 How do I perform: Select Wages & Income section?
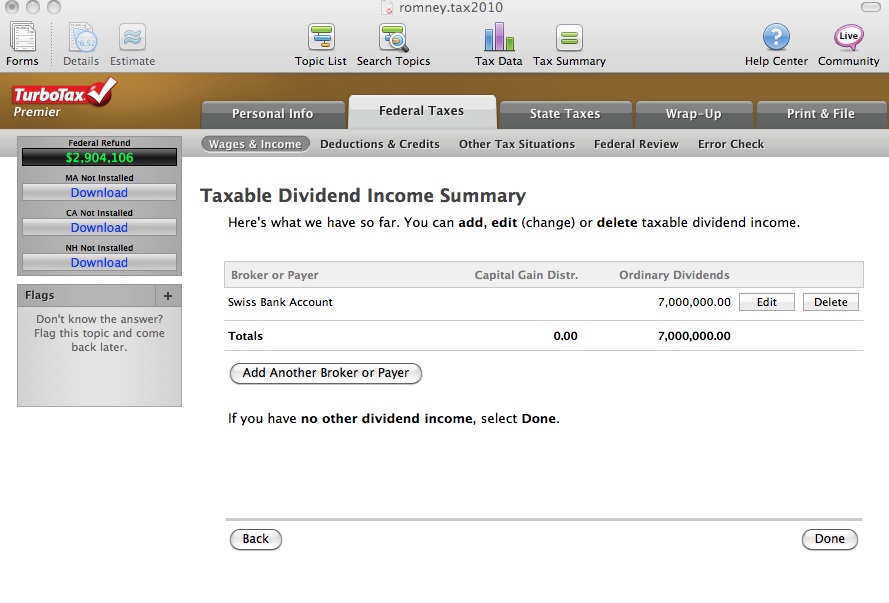[255, 144]
